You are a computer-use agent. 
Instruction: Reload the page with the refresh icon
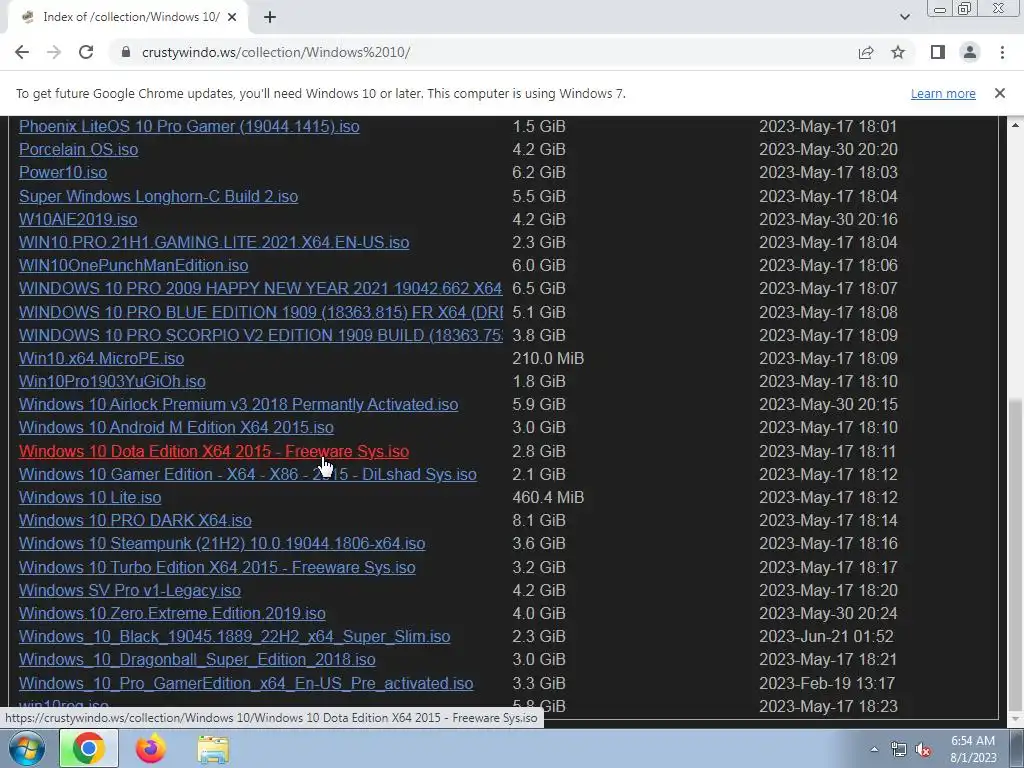86,52
